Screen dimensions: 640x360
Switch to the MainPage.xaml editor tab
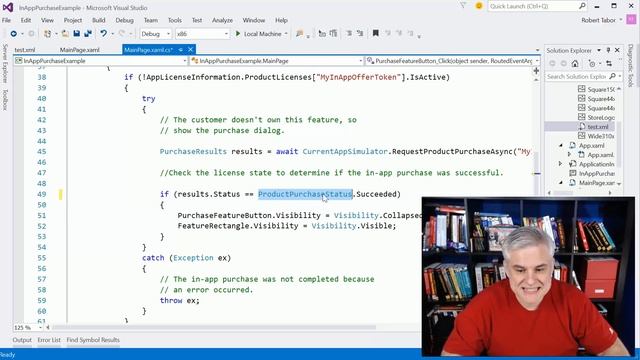tap(80, 50)
